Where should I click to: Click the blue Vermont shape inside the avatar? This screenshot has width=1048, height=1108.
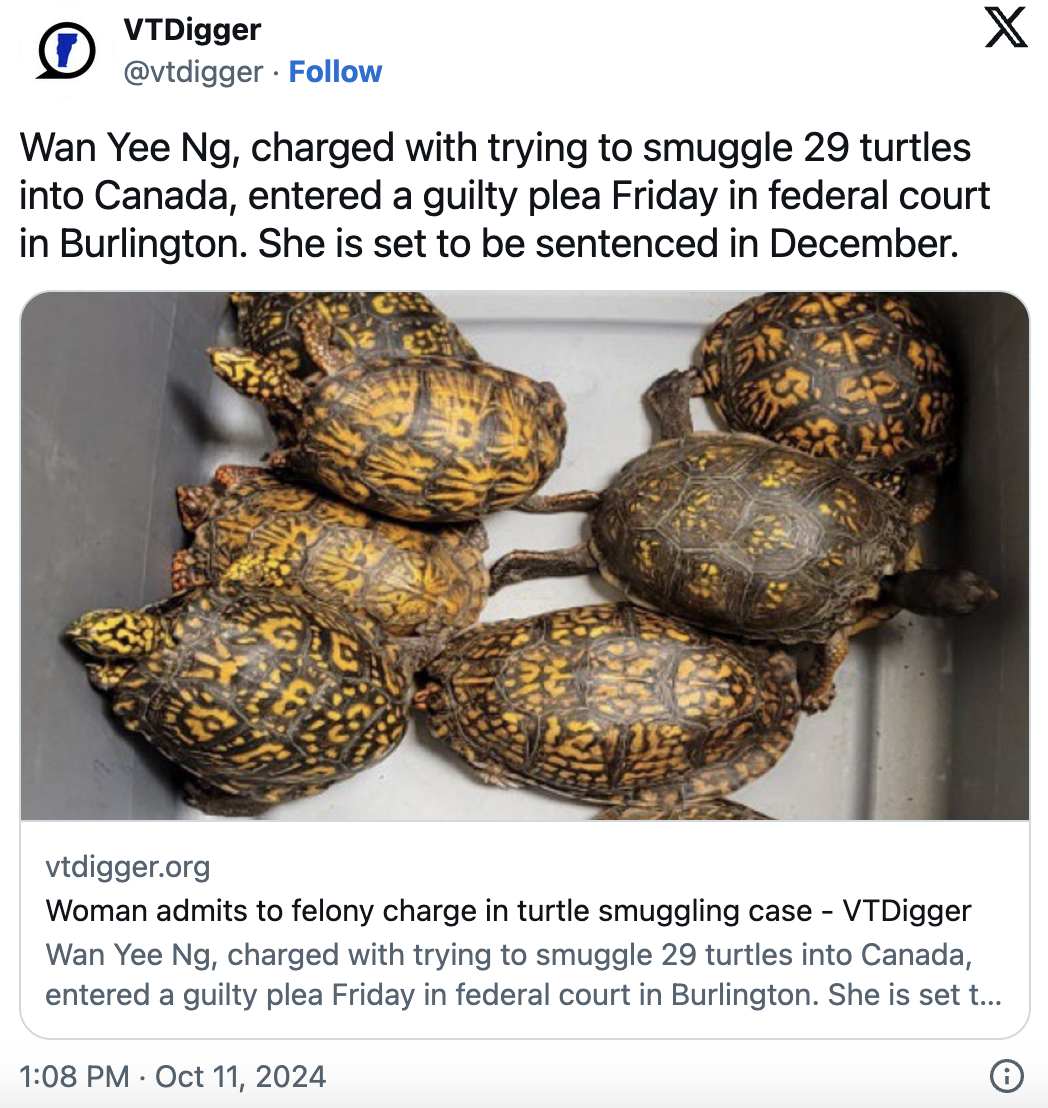pos(66,48)
